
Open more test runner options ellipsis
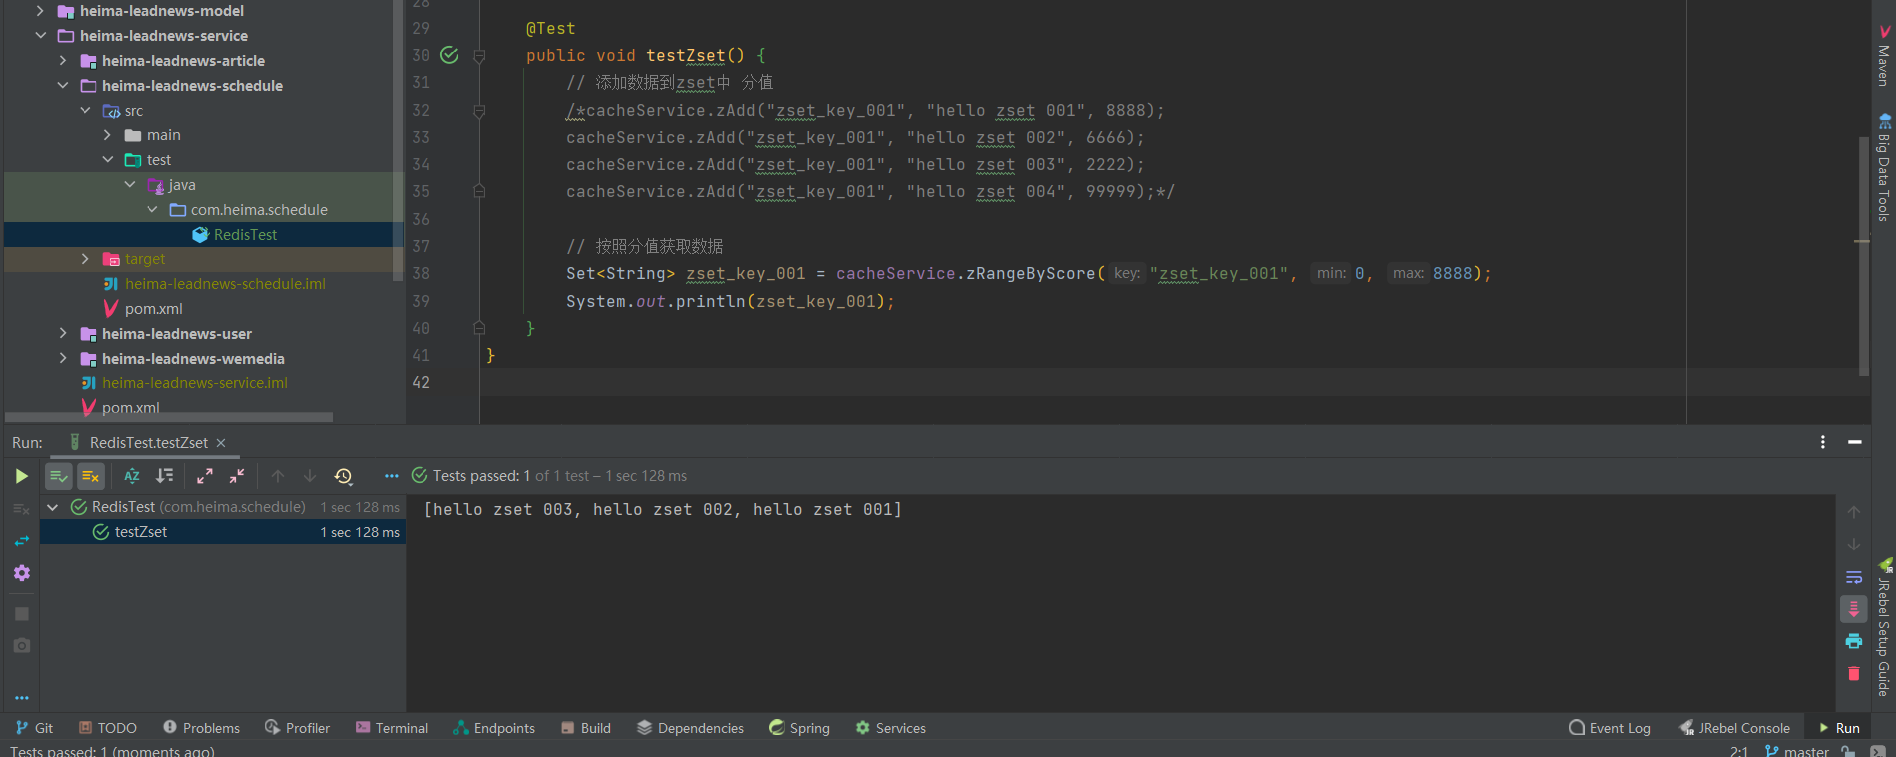click(391, 476)
